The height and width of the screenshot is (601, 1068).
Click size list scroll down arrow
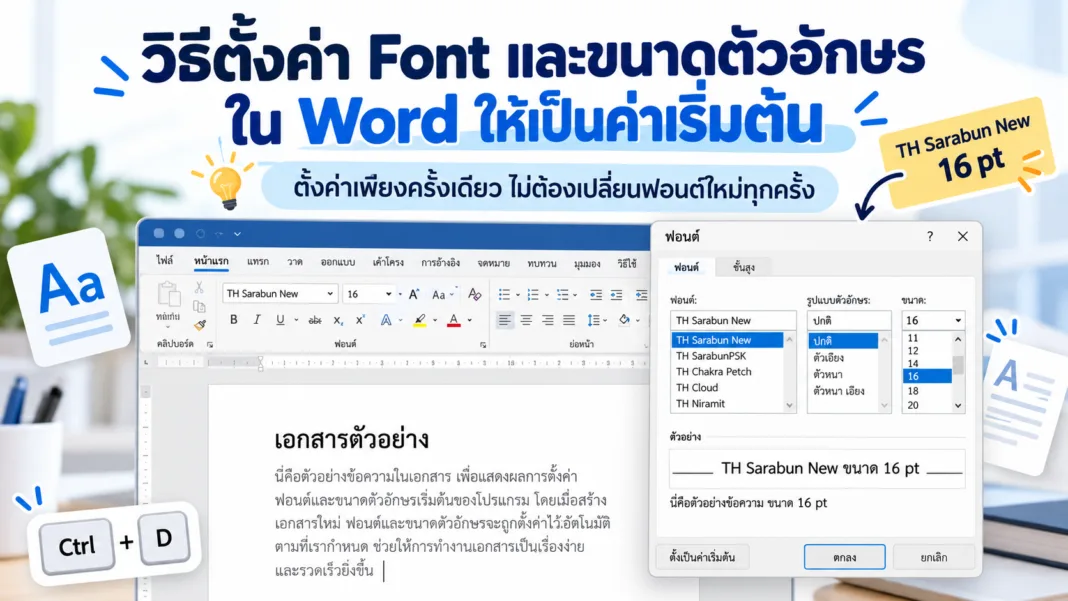pyautogui.click(x=958, y=405)
